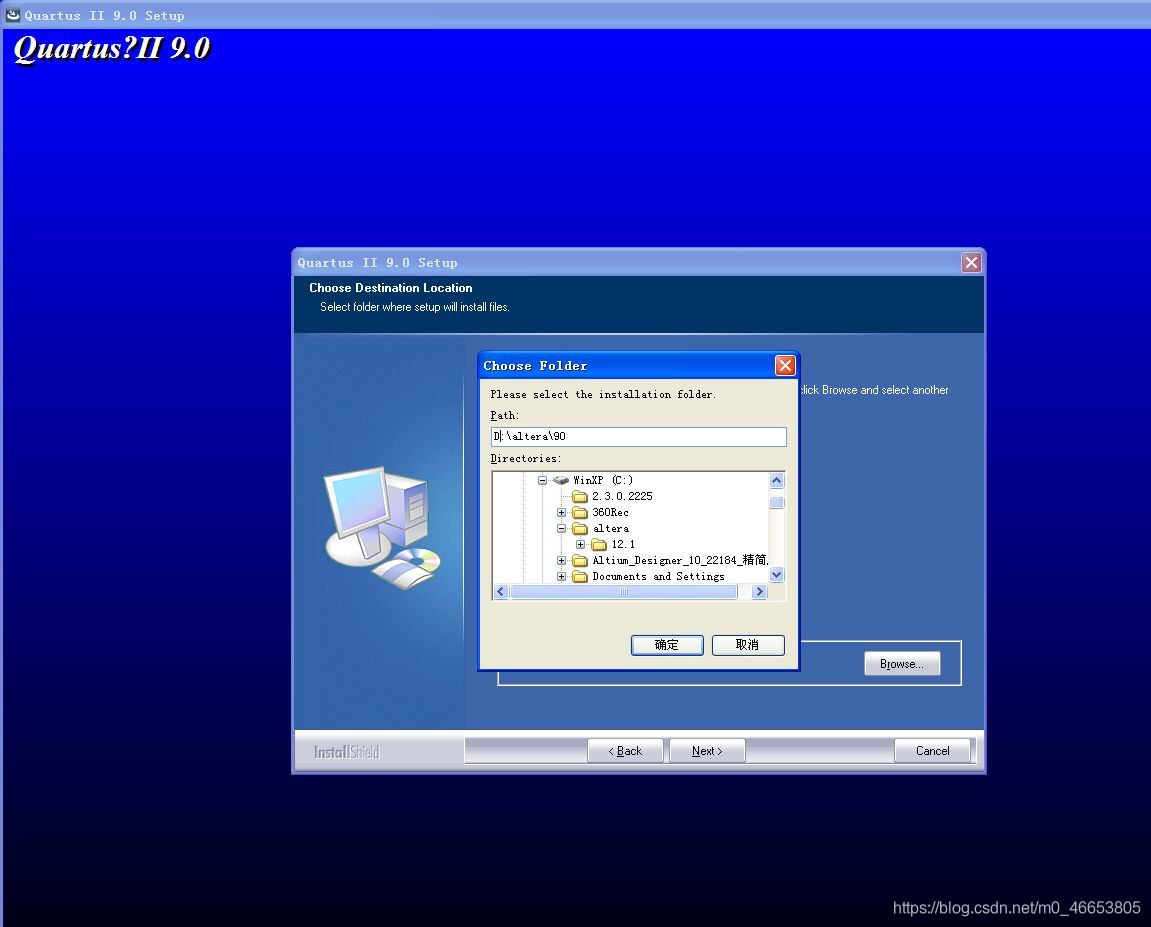This screenshot has height=927, width=1151.
Task: Click the 'Documents and Settings' directory name
Action: 658,577
